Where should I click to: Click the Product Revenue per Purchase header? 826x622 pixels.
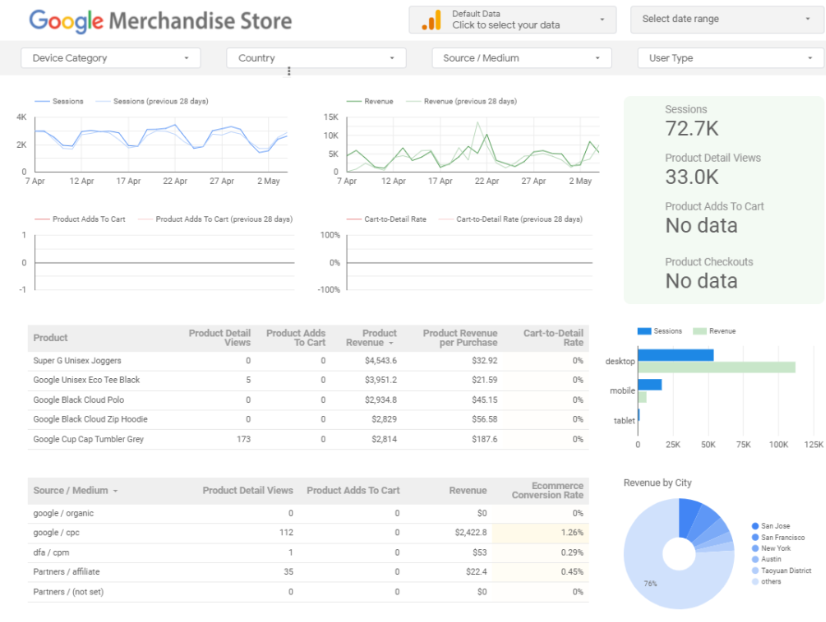coord(460,338)
